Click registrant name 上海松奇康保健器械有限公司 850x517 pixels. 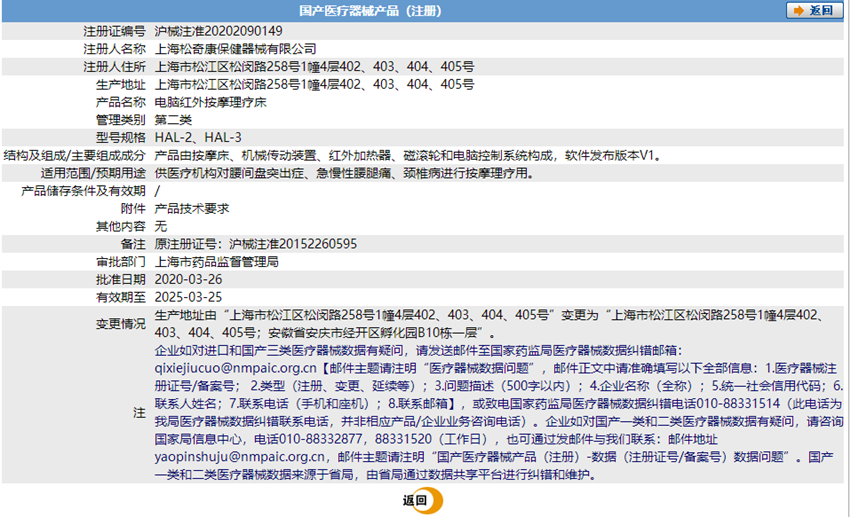235,49
